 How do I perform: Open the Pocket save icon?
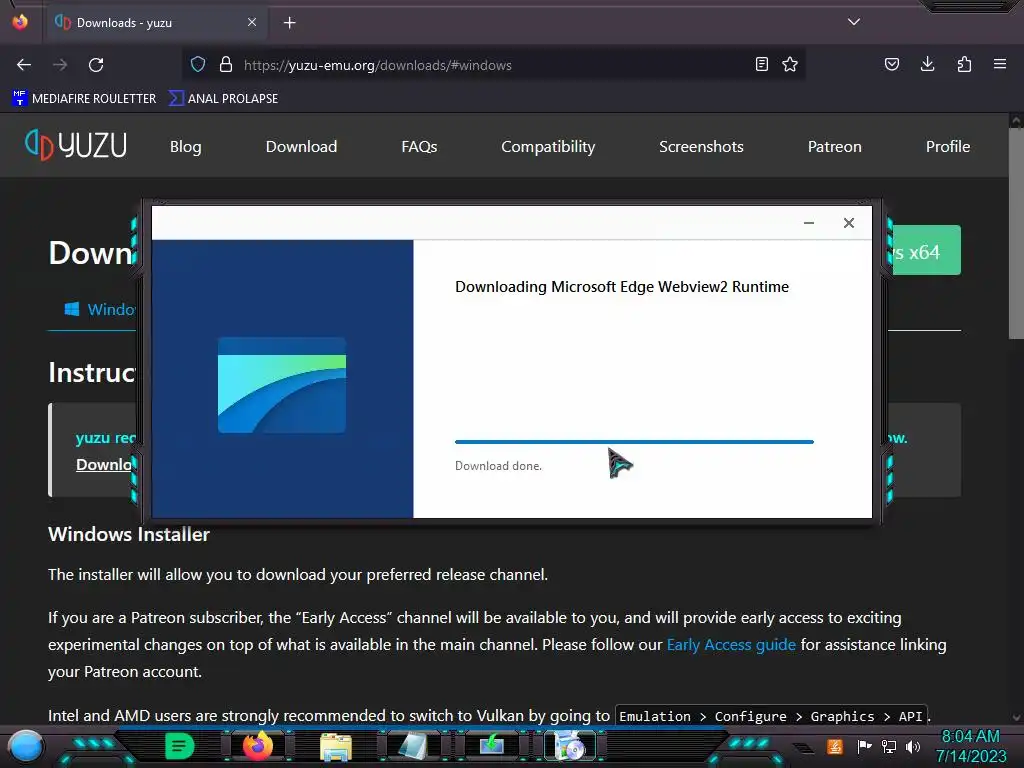pyautogui.click(x=891, y=64)
